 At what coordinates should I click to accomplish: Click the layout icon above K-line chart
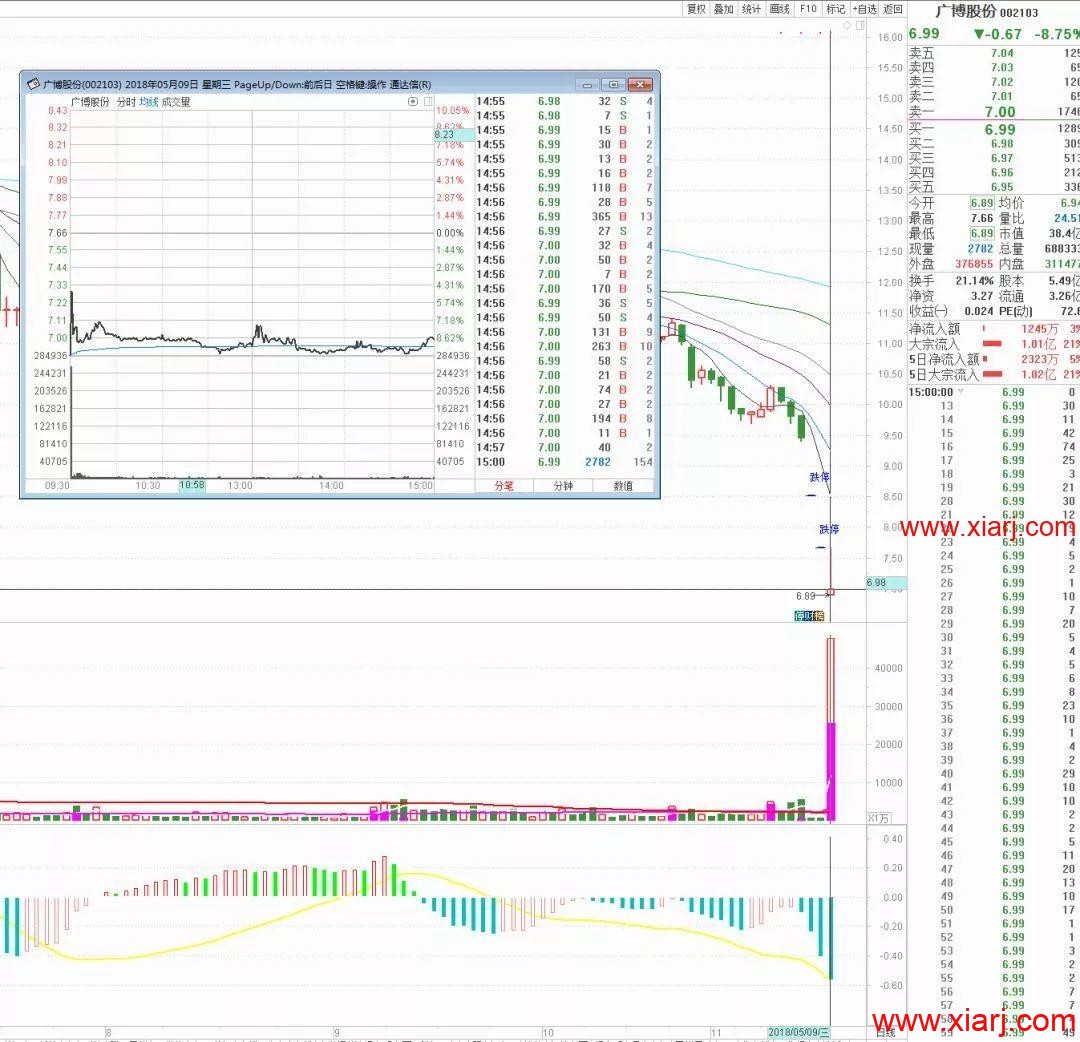pyautogui.click(x=860, y=25)
